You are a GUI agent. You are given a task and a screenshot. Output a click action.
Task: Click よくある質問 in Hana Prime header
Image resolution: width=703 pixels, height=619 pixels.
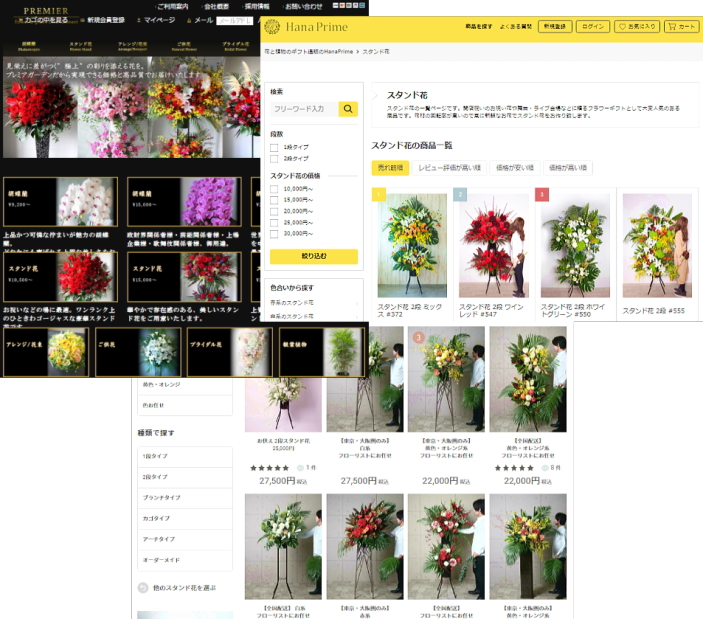pyautogui.click(x=516, y=27)
